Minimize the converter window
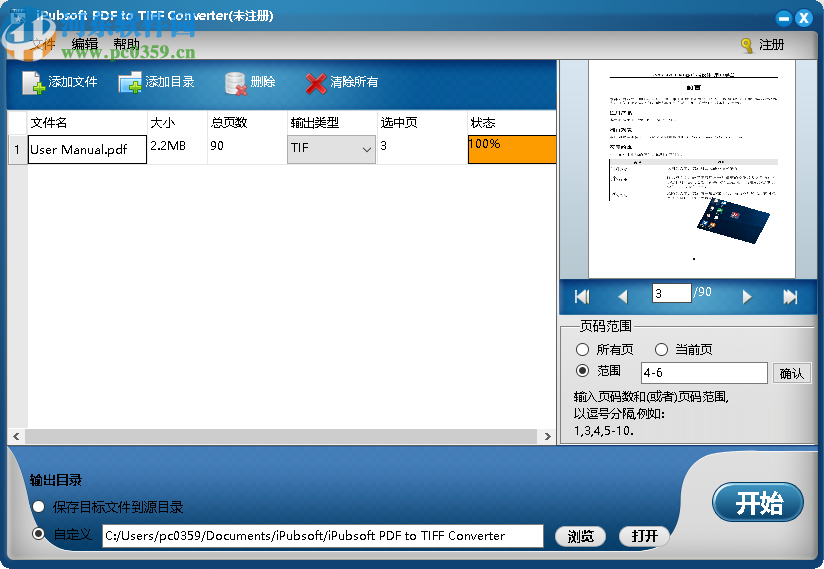The width and height of the screenshot is (824, 569). point(784,19)
